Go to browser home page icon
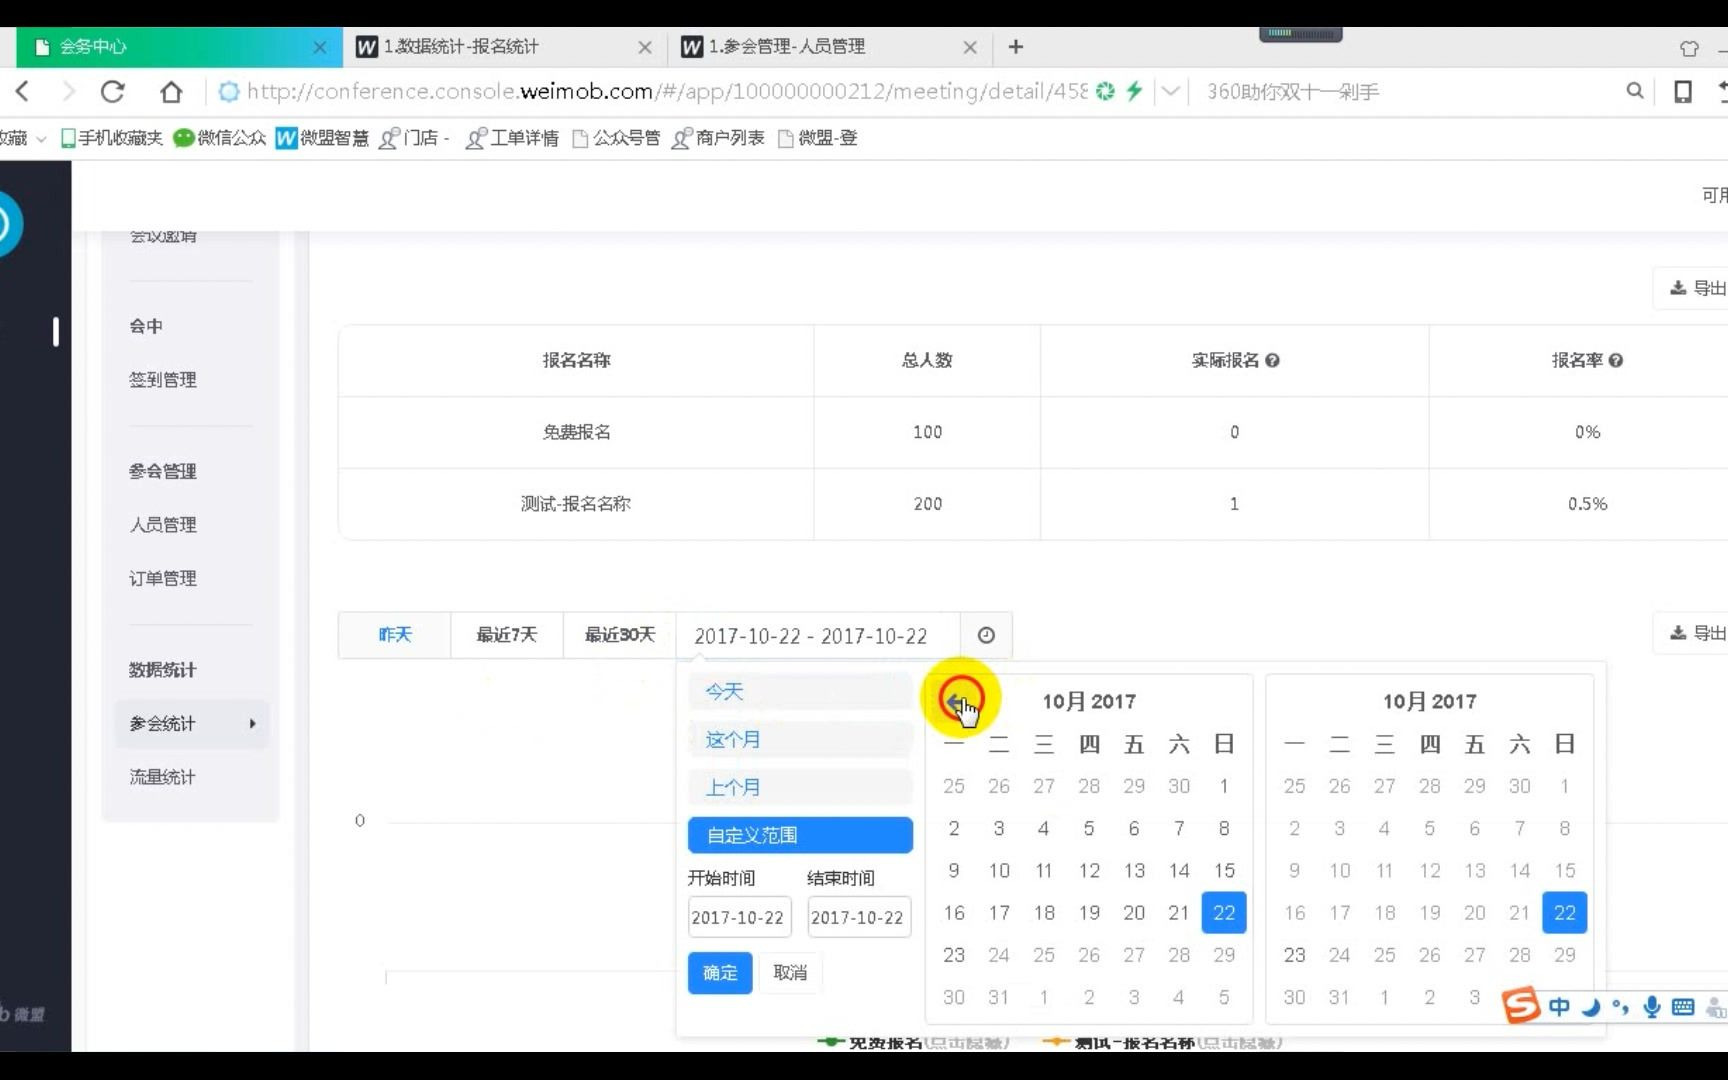This screenshot has height=1080, width=1728. (171, 91)
